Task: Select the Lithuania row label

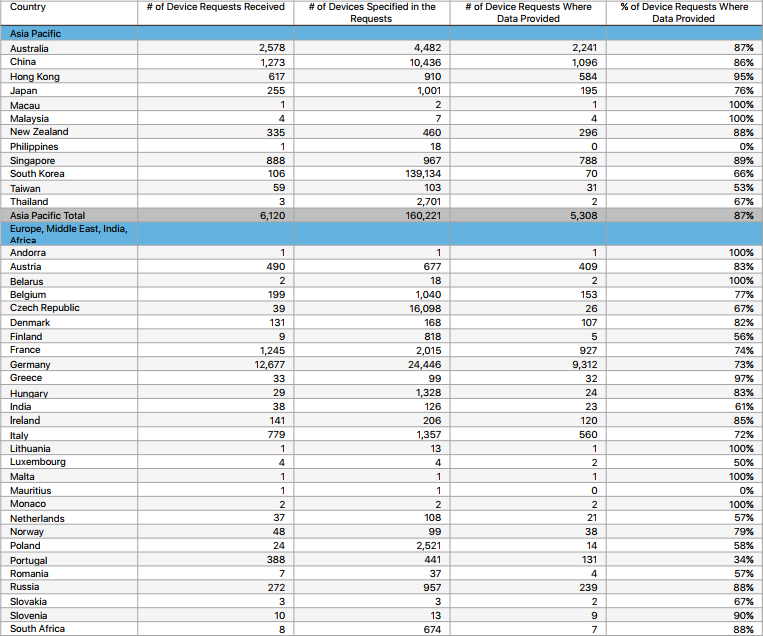Action: (30, 449)
